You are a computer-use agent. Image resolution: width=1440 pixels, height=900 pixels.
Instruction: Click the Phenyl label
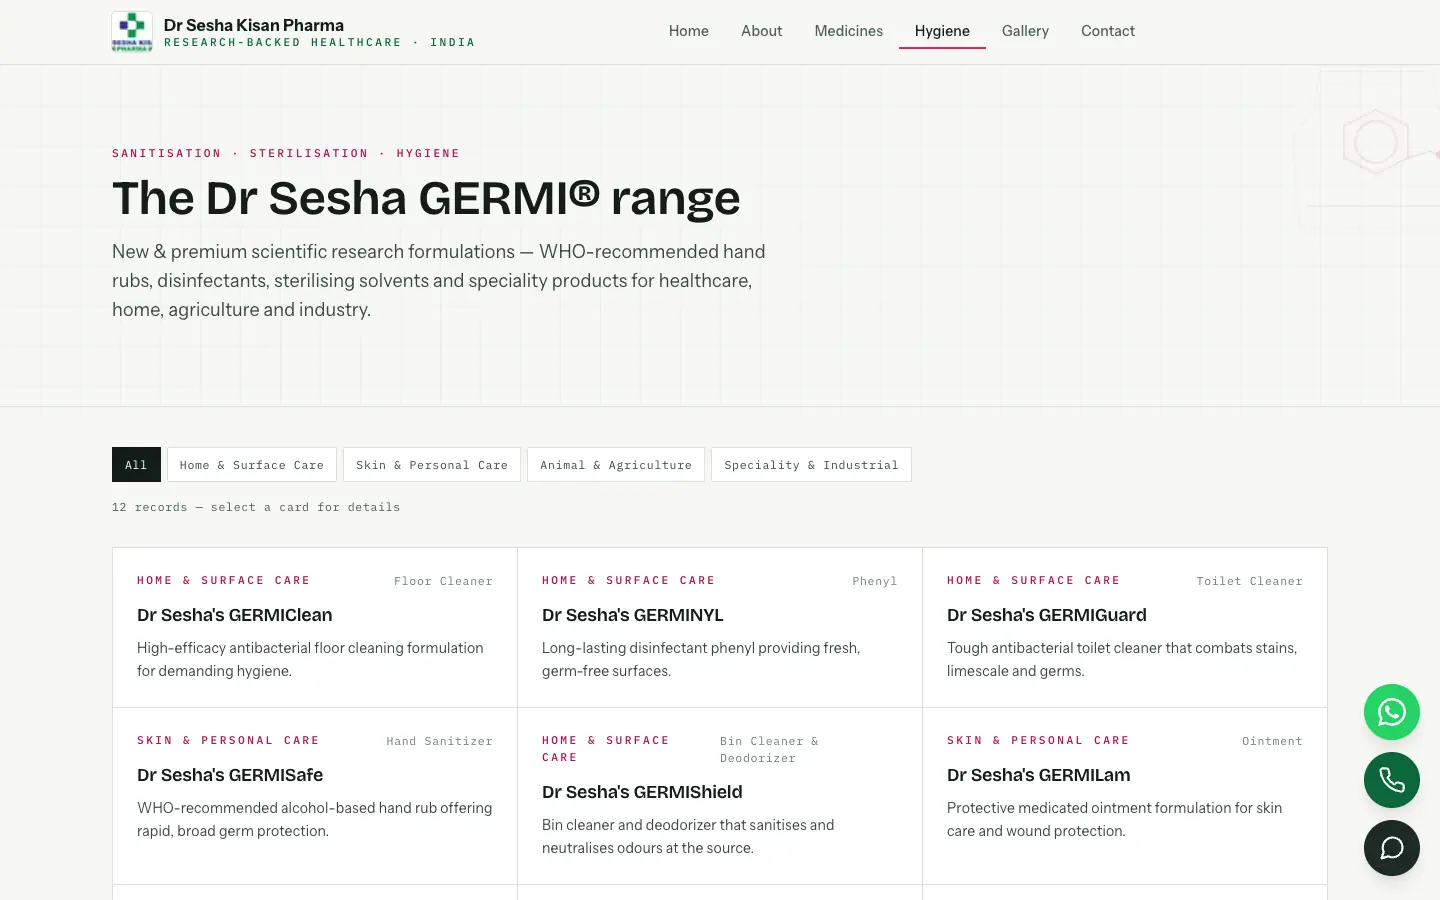(875, 581)
